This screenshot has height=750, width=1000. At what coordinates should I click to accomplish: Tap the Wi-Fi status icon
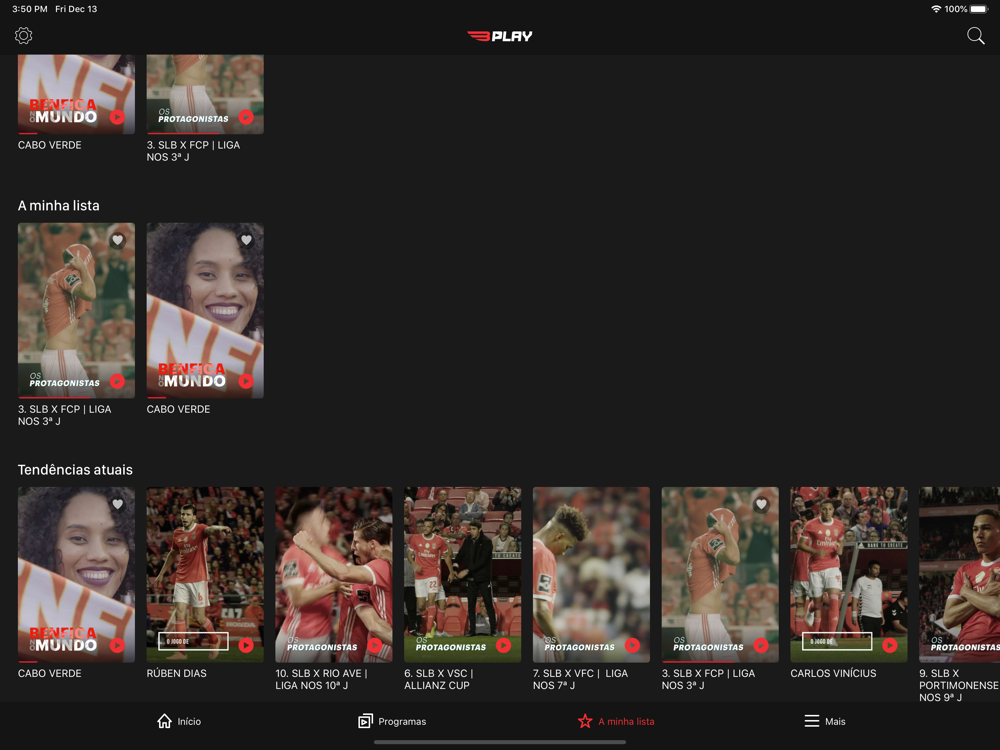[936, 9]
